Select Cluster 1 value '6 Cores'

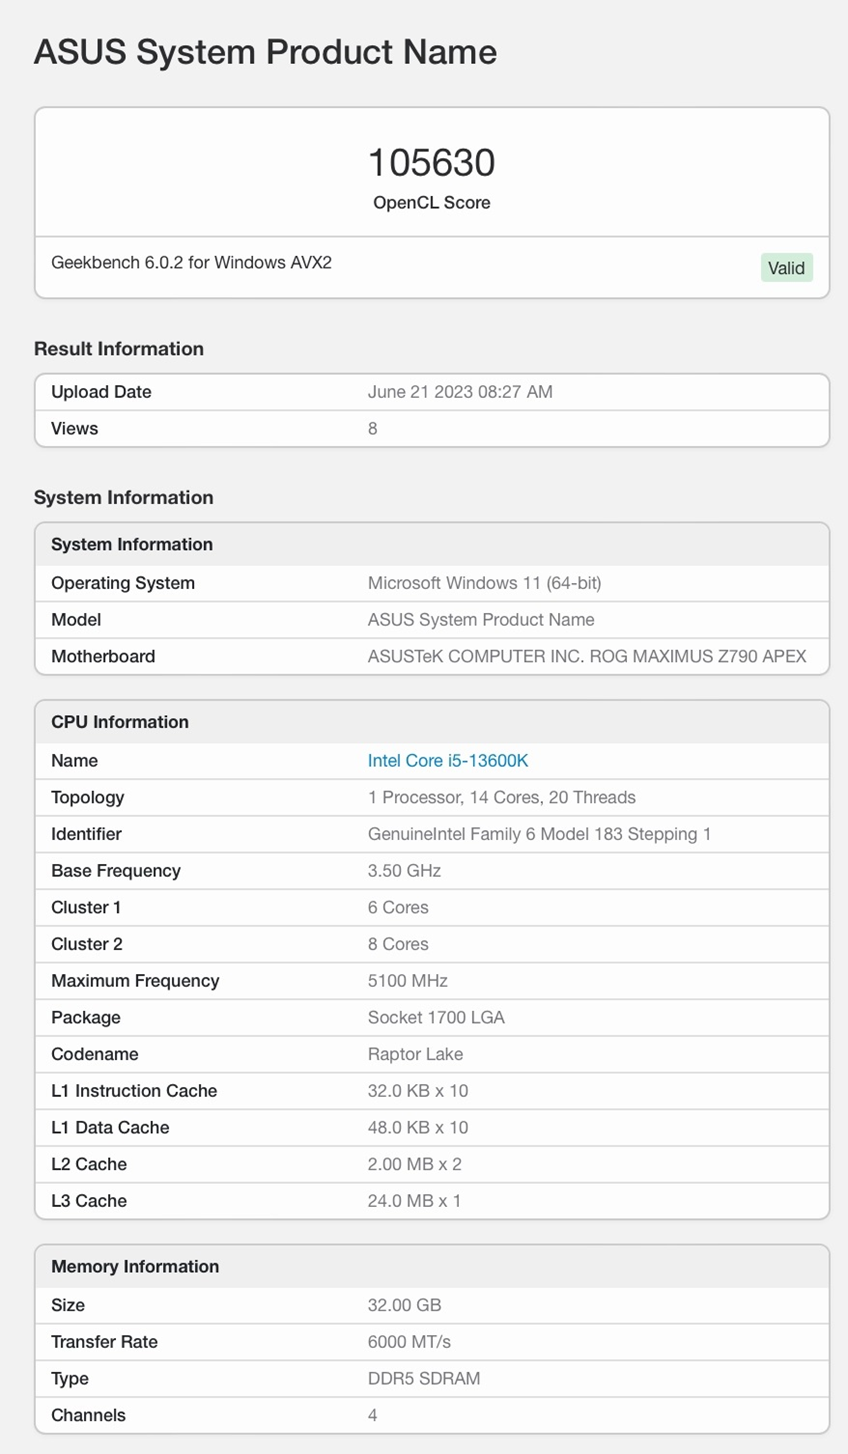tap(398, 907)
